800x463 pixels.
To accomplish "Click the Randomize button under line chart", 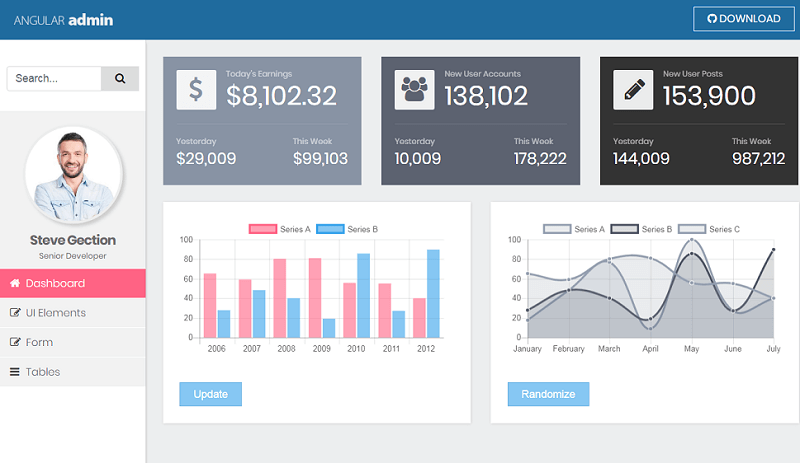I will [548, 394].
